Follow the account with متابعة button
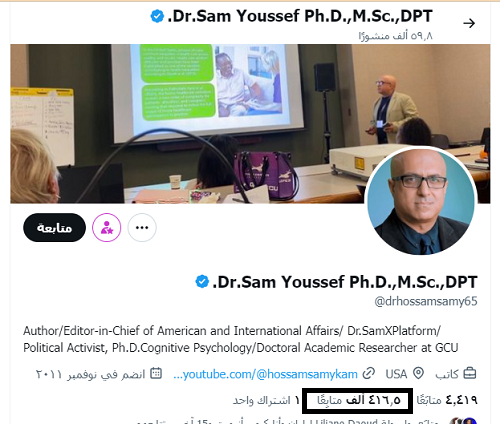This screenshot has height=424, width=500. coord(55,228)
